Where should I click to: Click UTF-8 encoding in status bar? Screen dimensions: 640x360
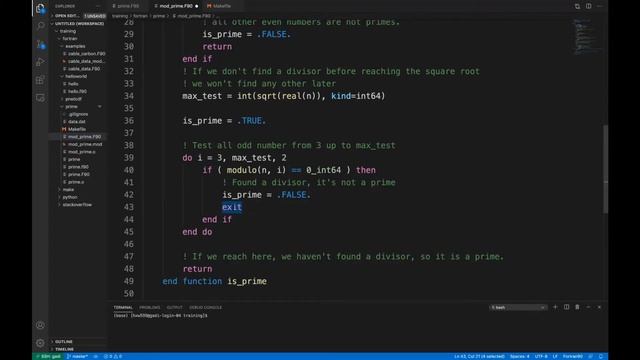[541, 356]
